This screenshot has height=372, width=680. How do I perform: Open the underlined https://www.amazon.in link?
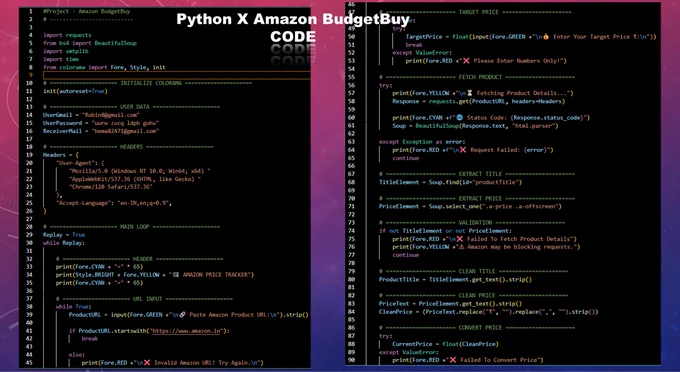(186, 331)
